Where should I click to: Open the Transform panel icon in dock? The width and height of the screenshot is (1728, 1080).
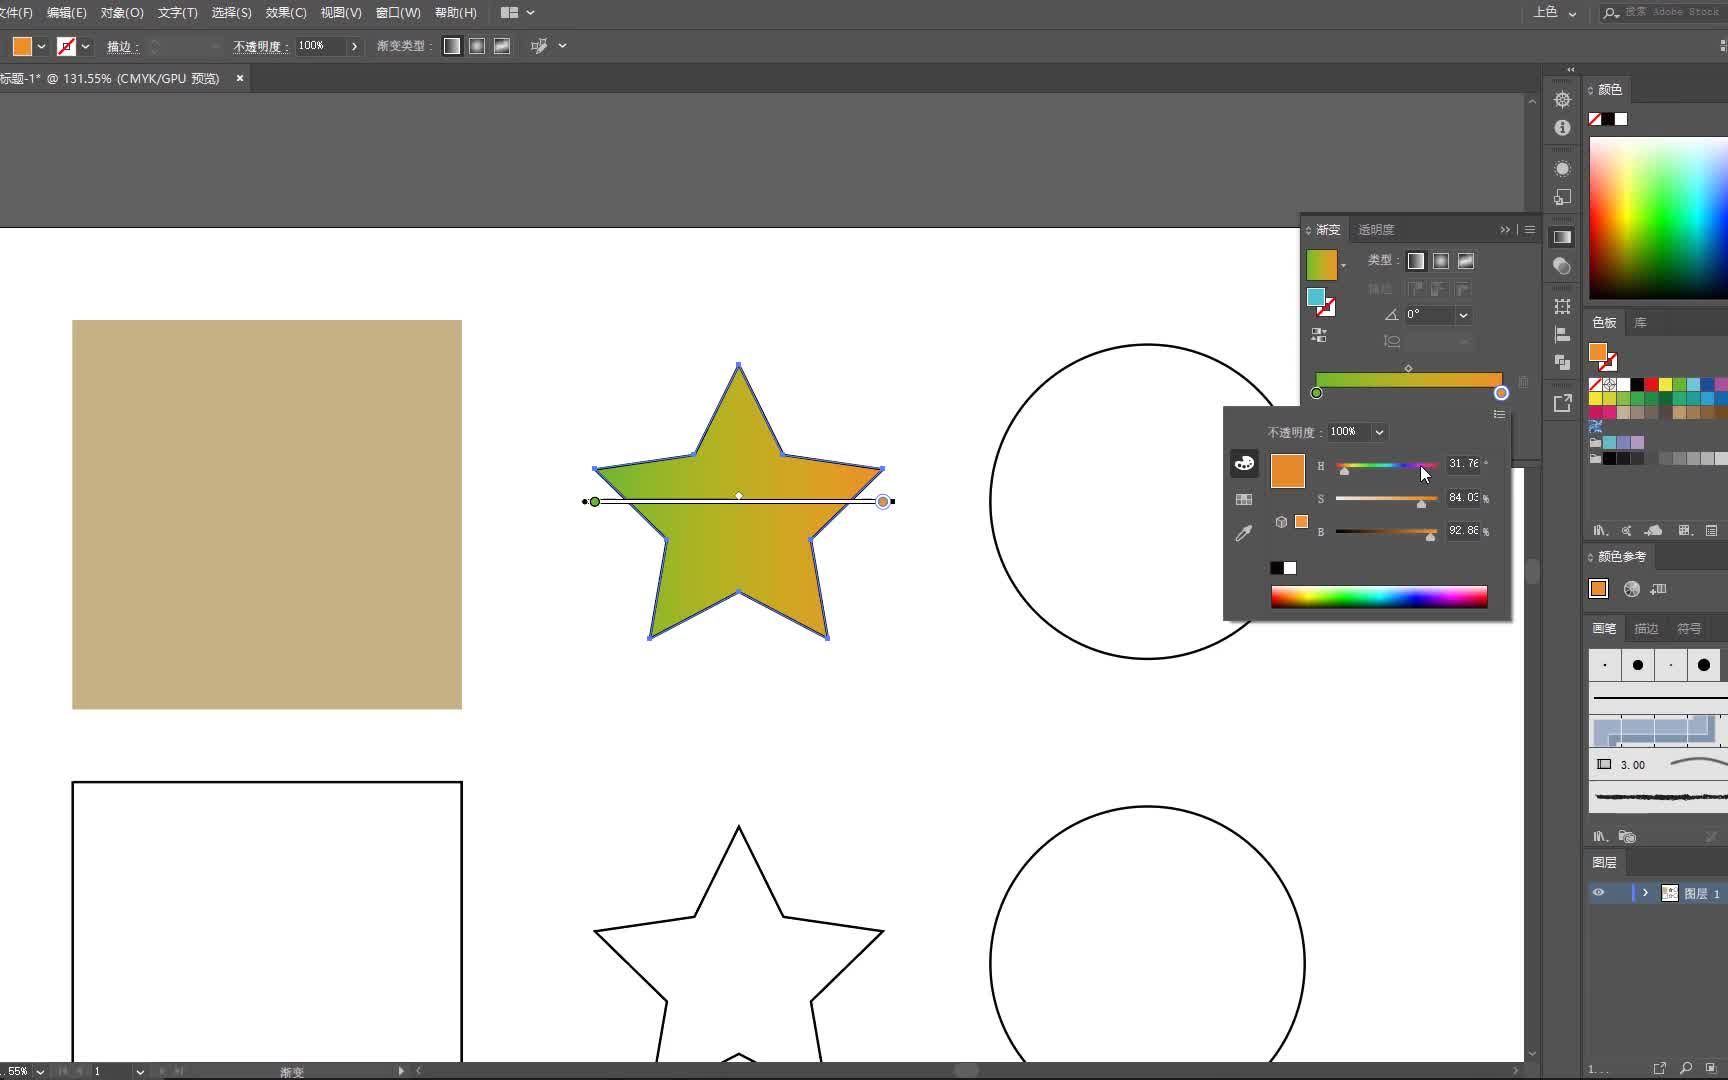click(x=1562, y=306)
